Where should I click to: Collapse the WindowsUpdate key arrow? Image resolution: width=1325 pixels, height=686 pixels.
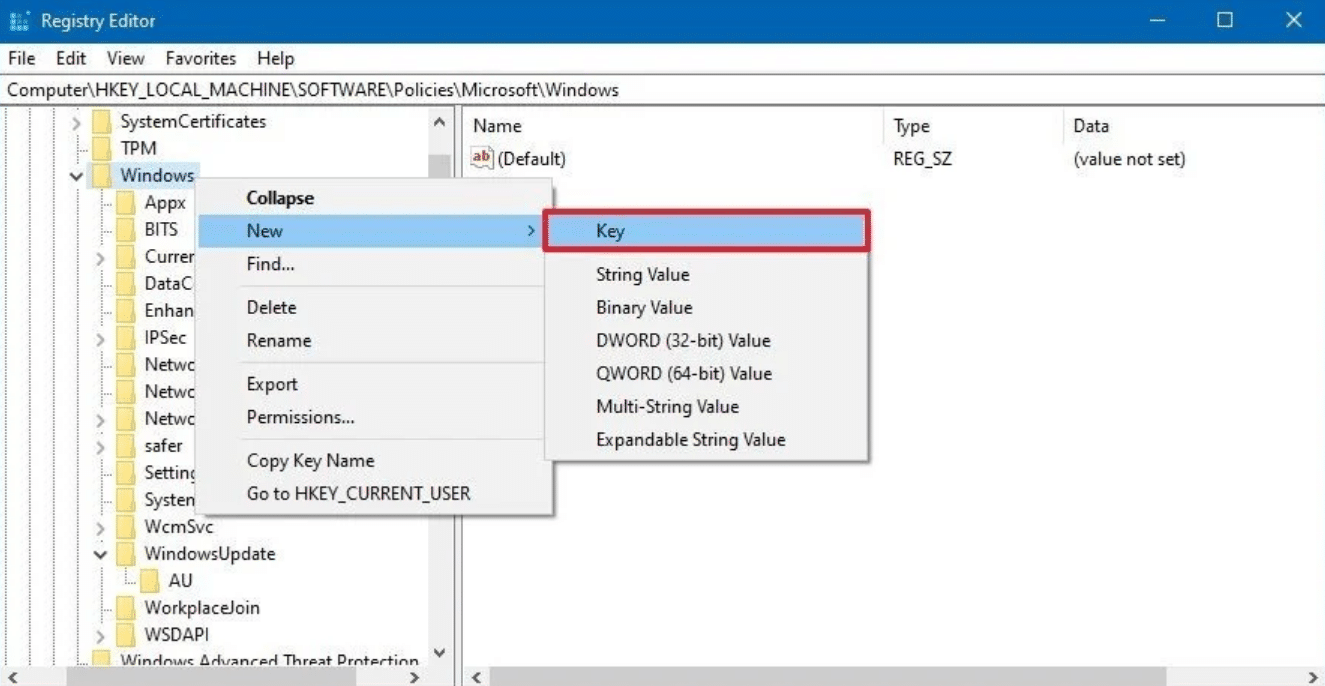[x=100, y=554]
